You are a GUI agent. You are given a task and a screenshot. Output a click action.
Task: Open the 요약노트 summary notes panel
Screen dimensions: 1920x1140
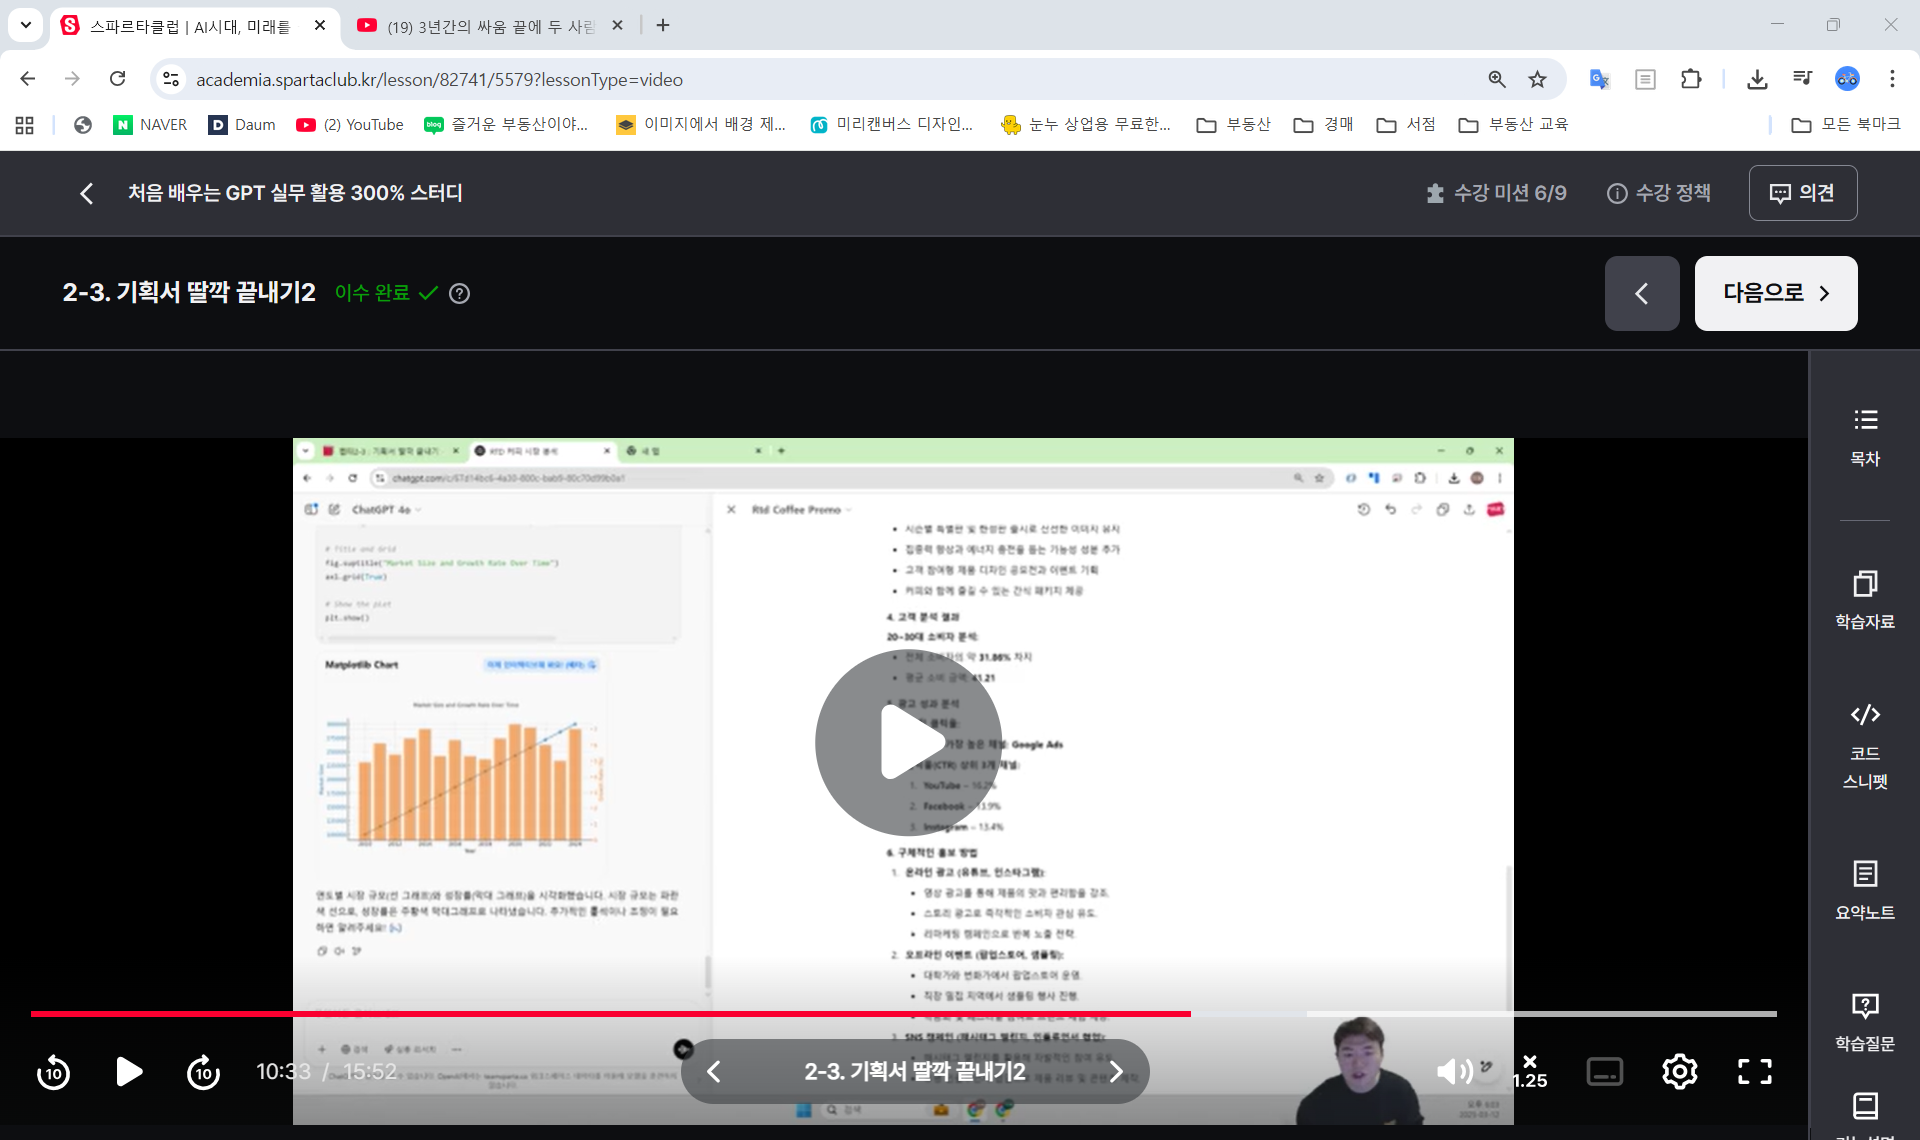tap(1865, 890)
